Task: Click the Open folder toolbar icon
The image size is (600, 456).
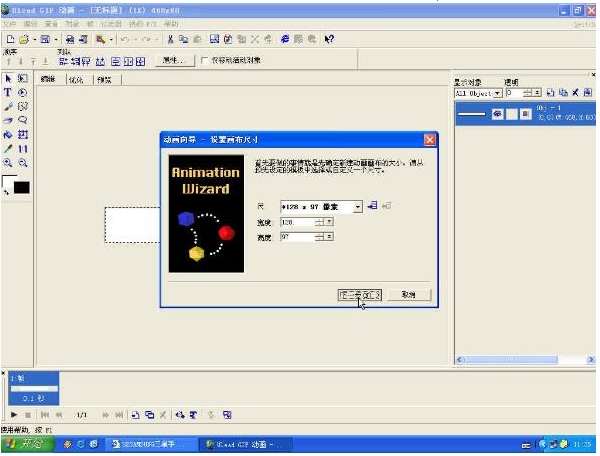Action: pos(24,39)
